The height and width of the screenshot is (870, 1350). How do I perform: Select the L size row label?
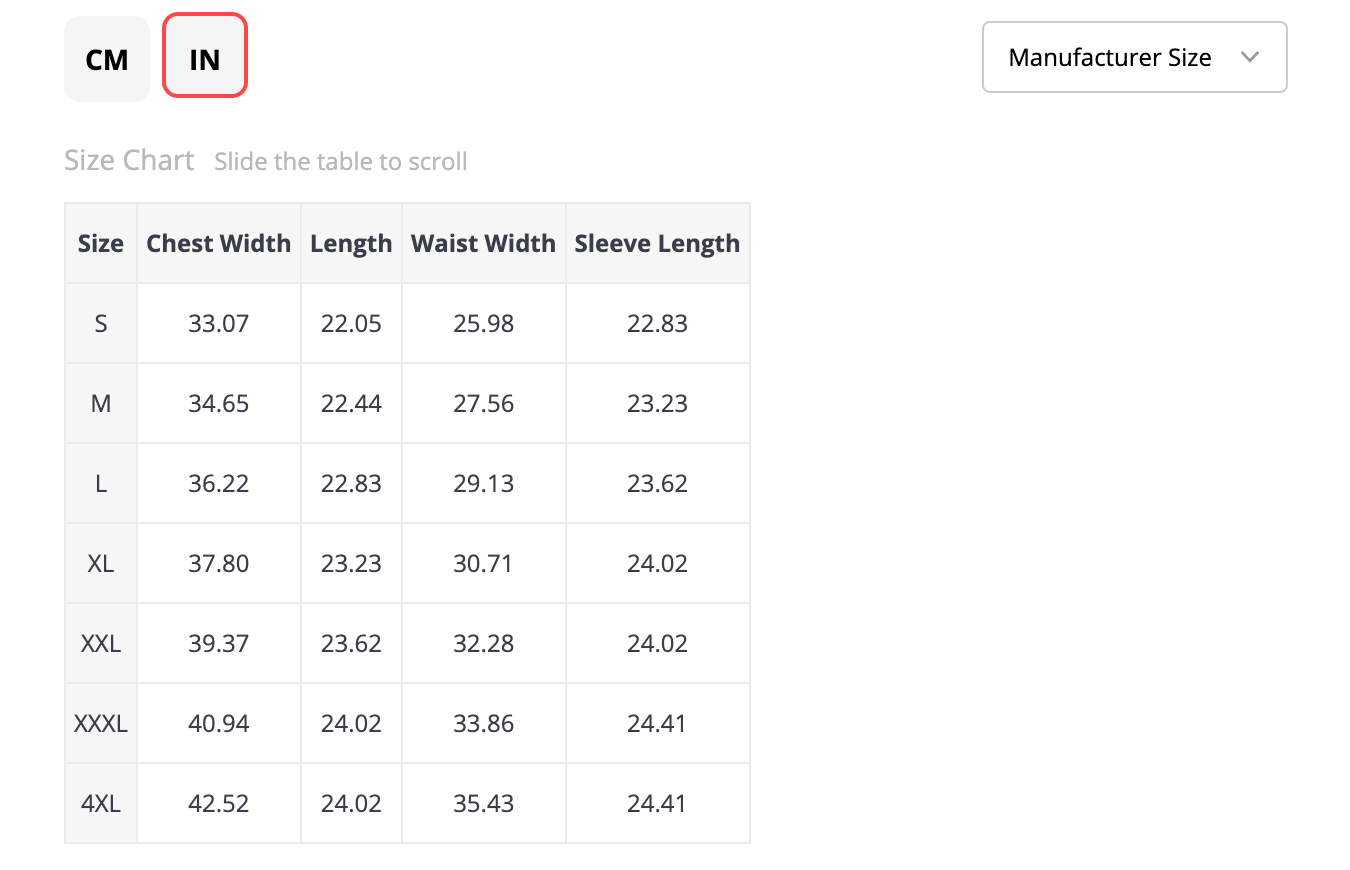coord(101,483)
